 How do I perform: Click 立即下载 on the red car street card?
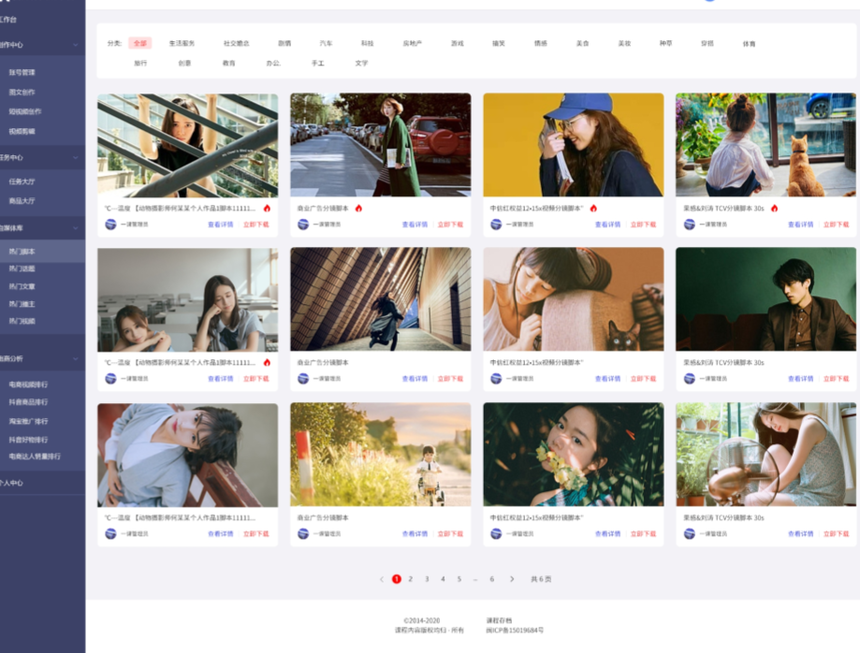point(450,224)
